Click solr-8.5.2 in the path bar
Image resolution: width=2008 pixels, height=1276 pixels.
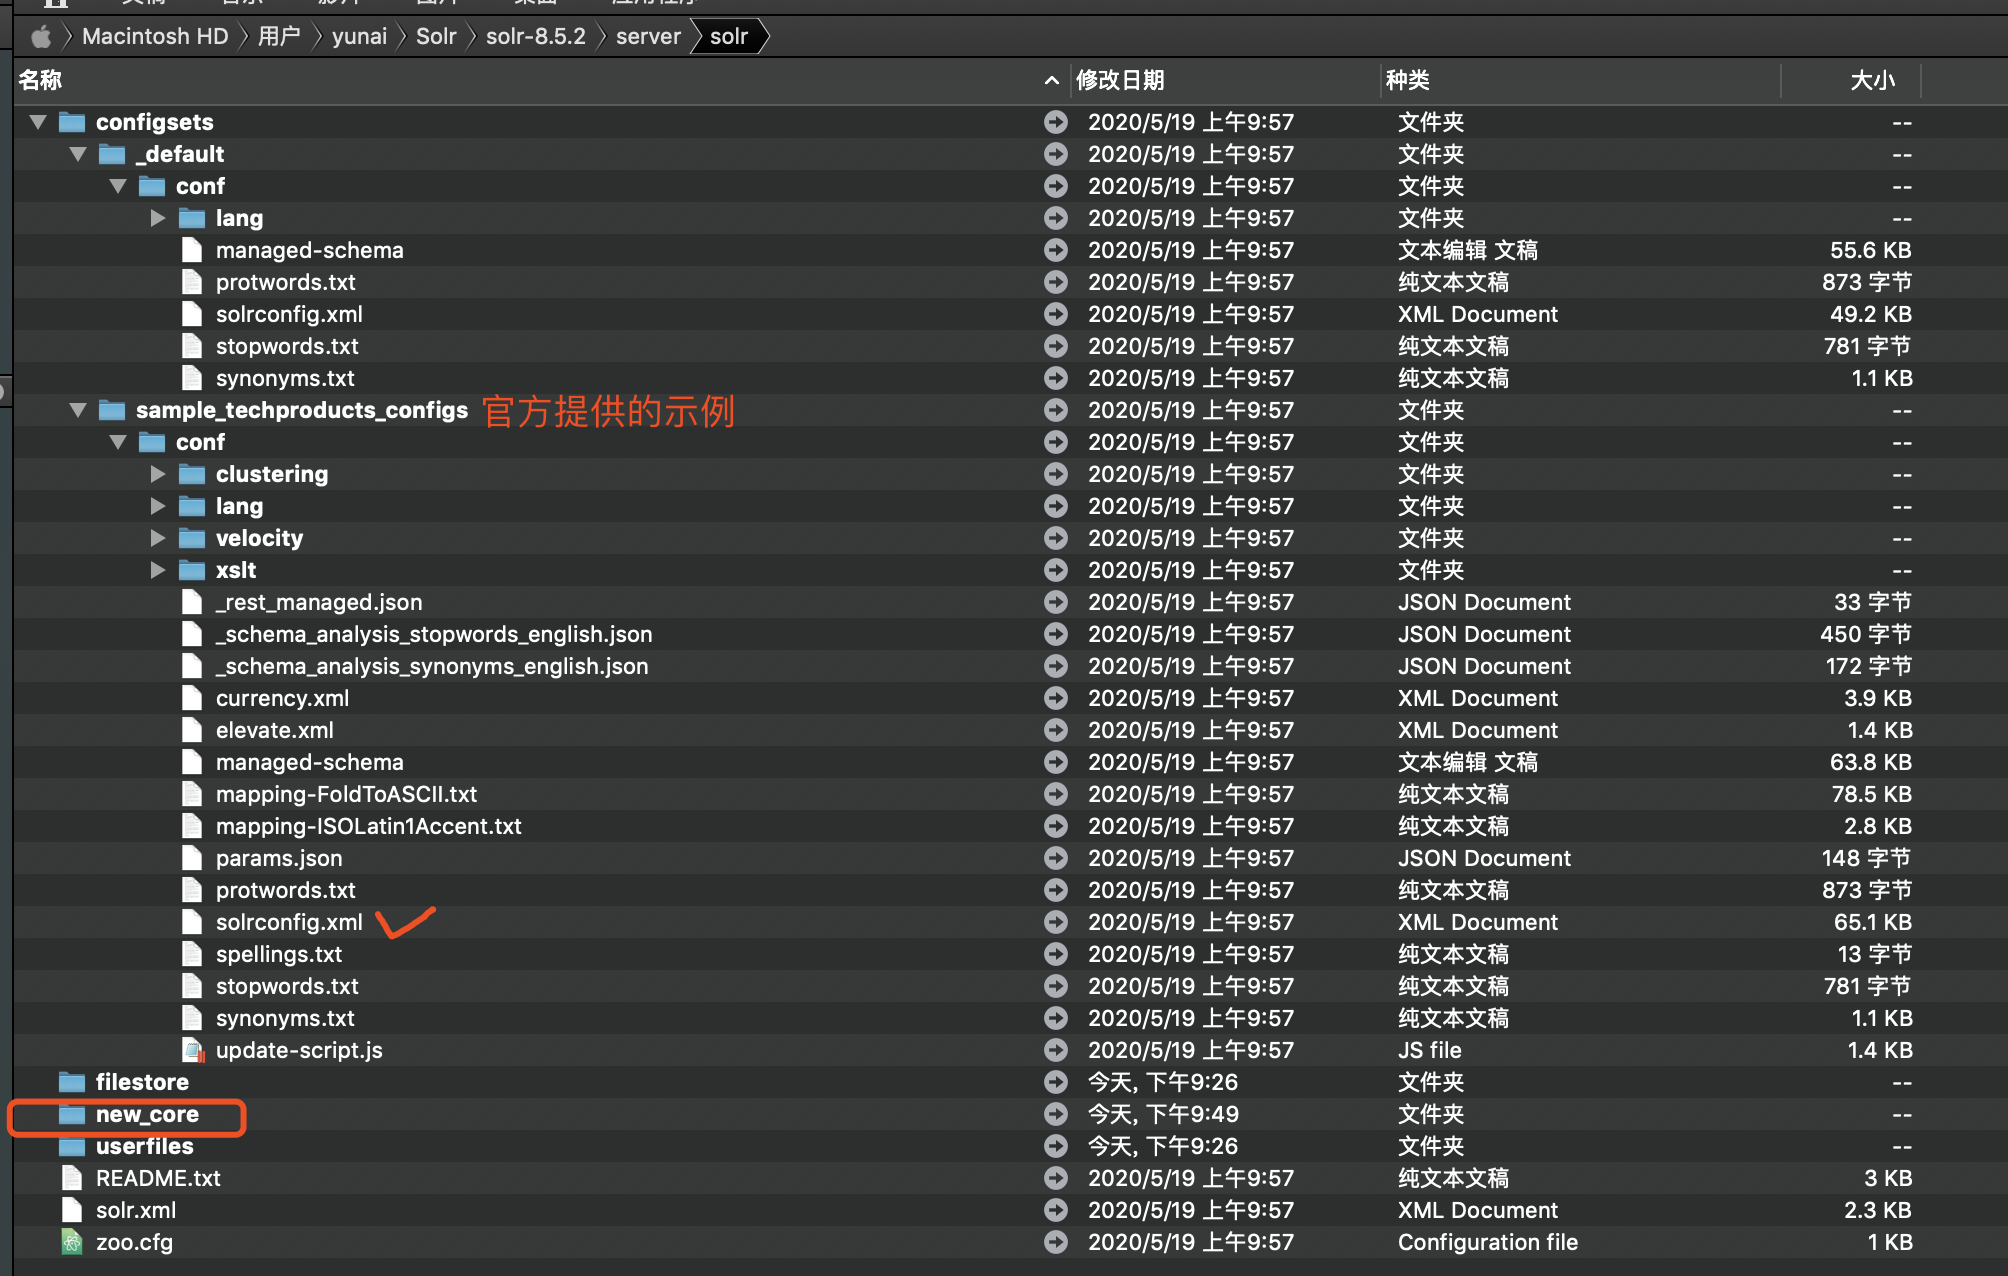[x=535, y=37]
